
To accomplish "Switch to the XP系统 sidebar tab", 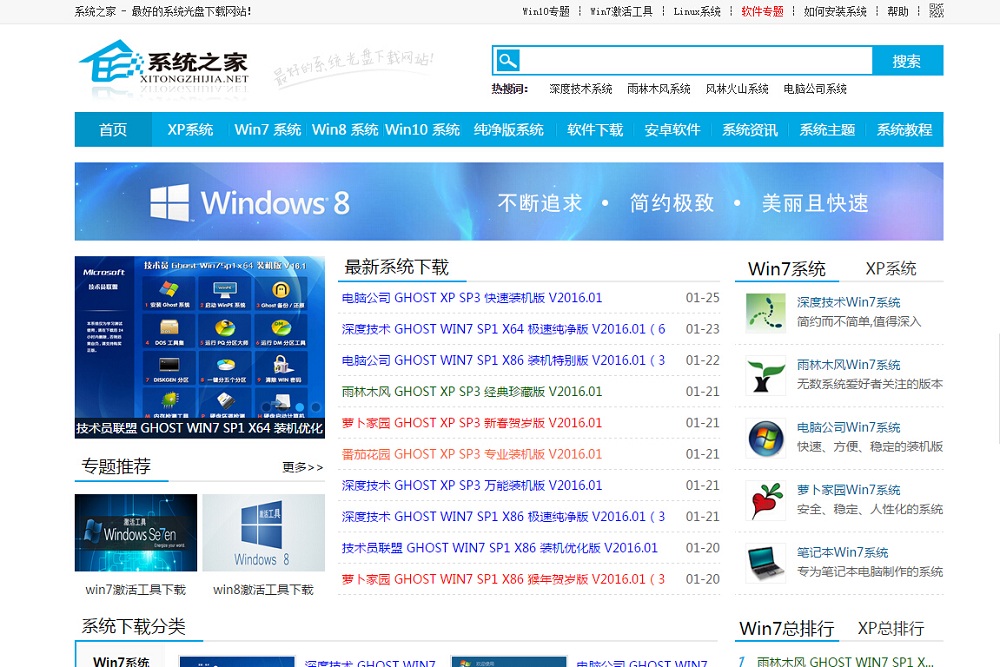I will click(890, 268).
